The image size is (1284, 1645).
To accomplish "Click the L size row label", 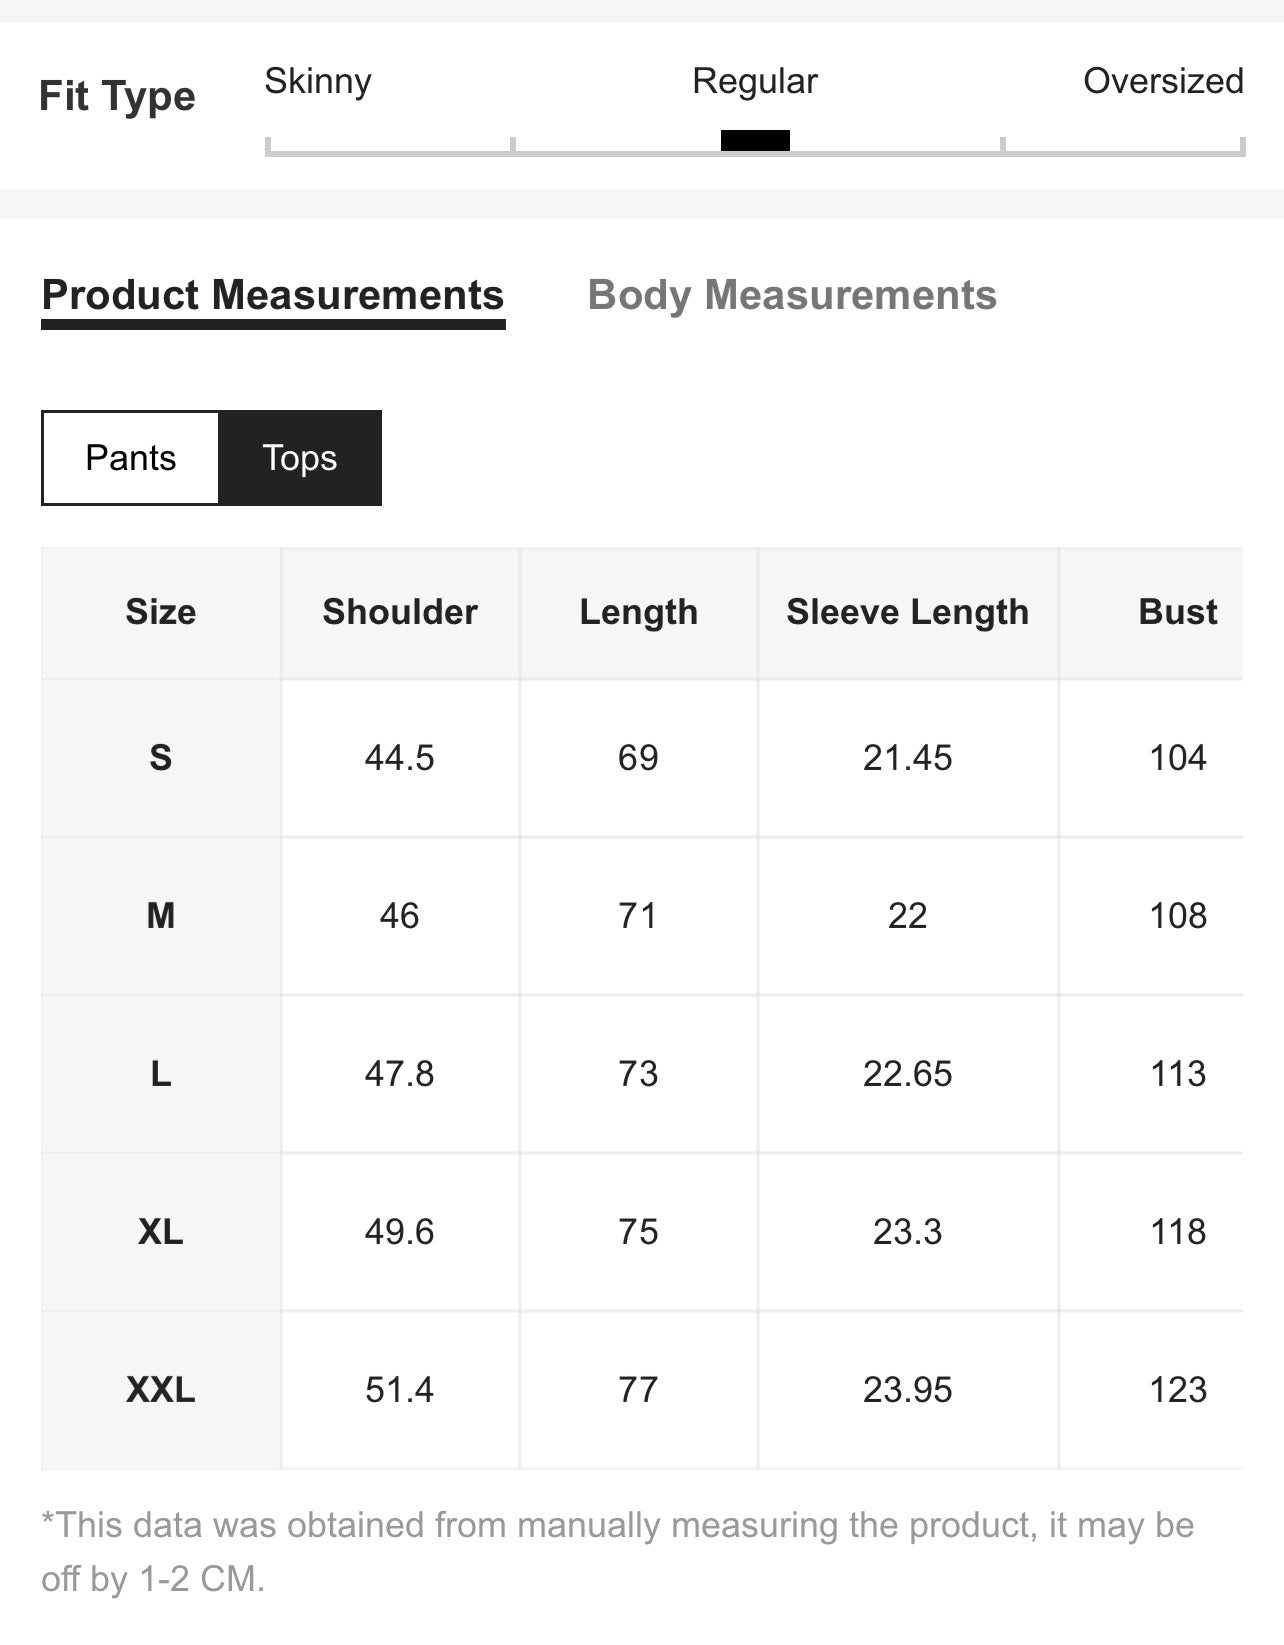I will coord(161,1074).
